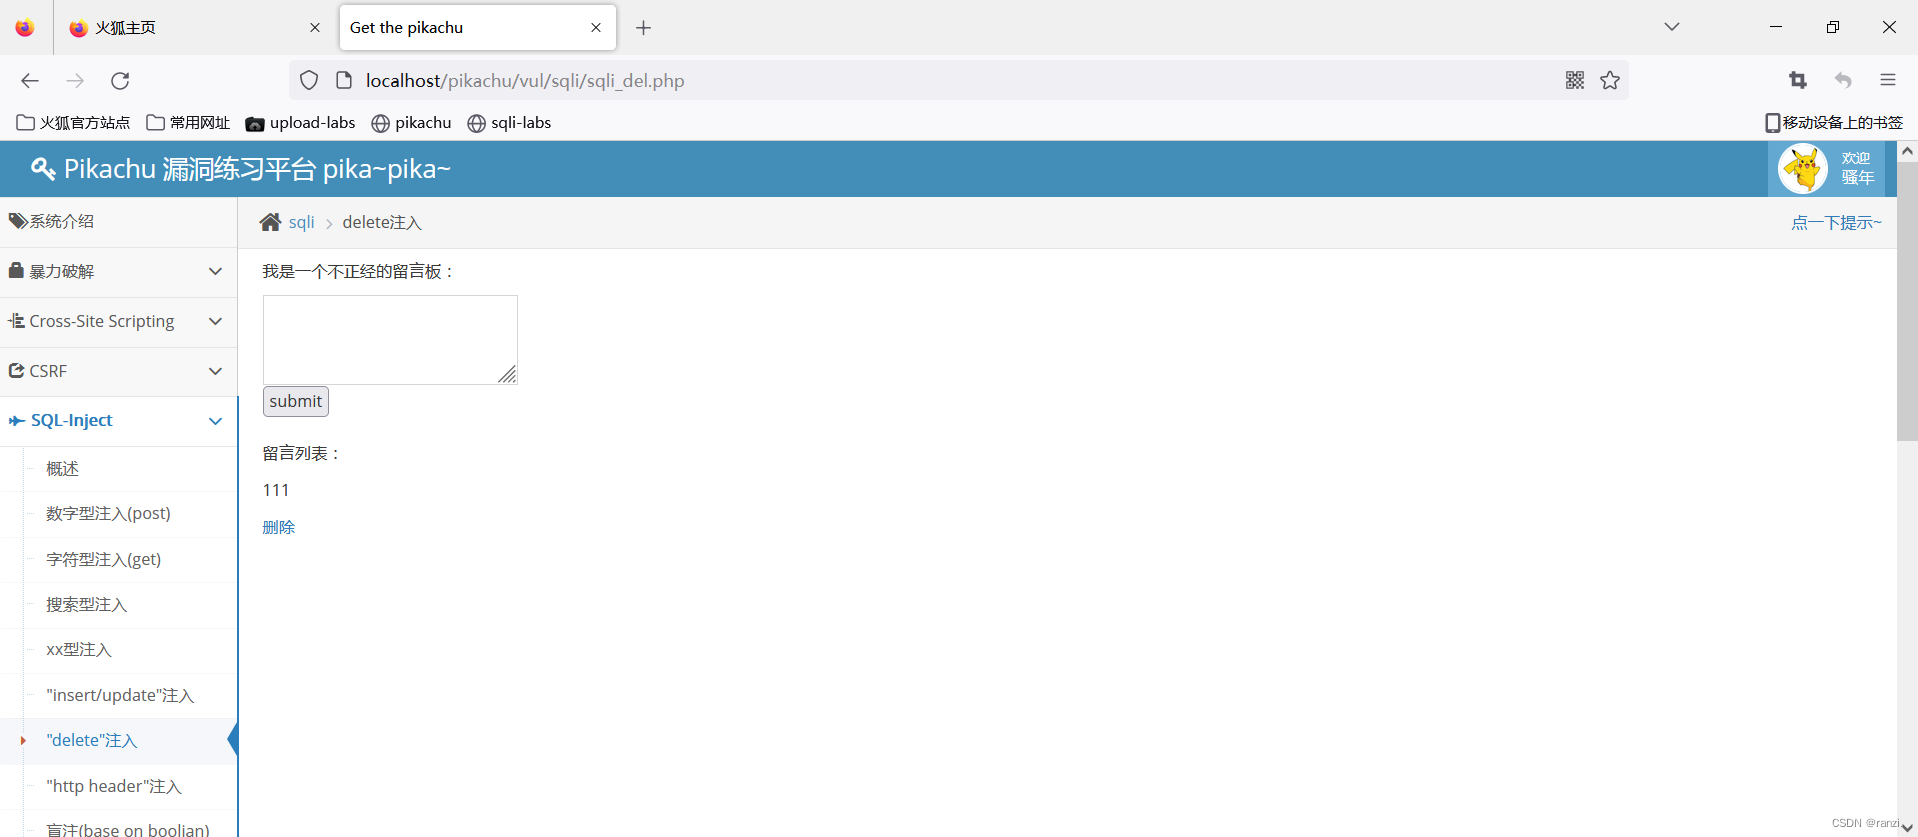
Task: Click the browser forward arrow
Action: [x=75, y=81]
